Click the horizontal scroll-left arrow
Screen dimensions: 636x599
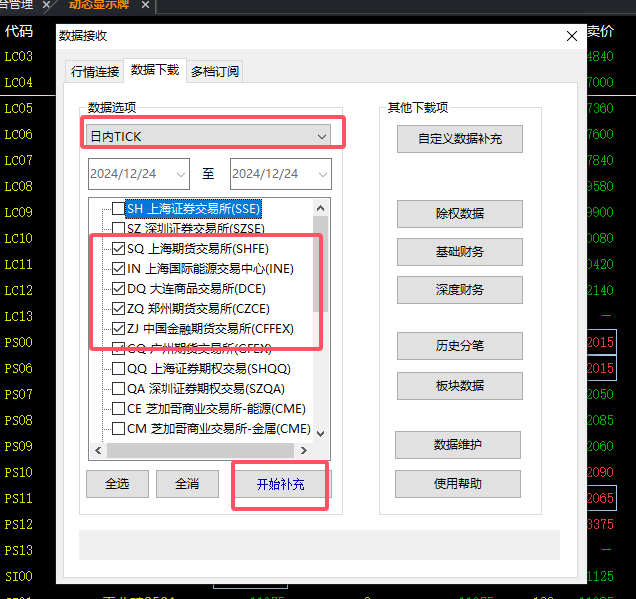[x=98, y=450]
